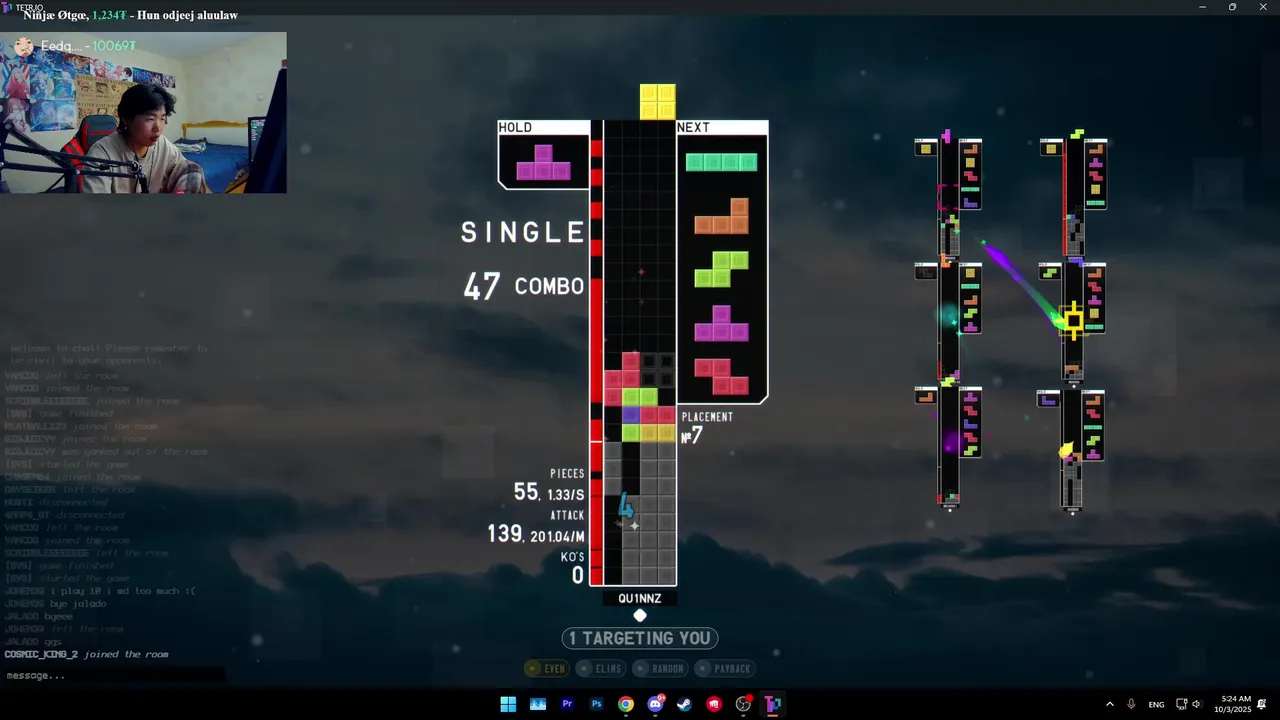Expand the system tray hidden icons chevron
This screenshot has height=720, width=1280.
[1109, 704]
